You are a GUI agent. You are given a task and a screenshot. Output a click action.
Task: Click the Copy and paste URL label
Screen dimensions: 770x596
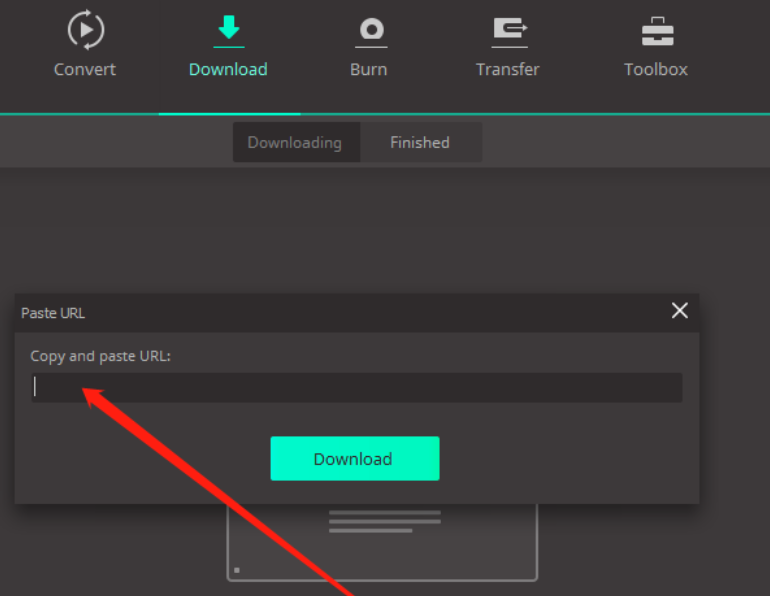click(100, 356)
